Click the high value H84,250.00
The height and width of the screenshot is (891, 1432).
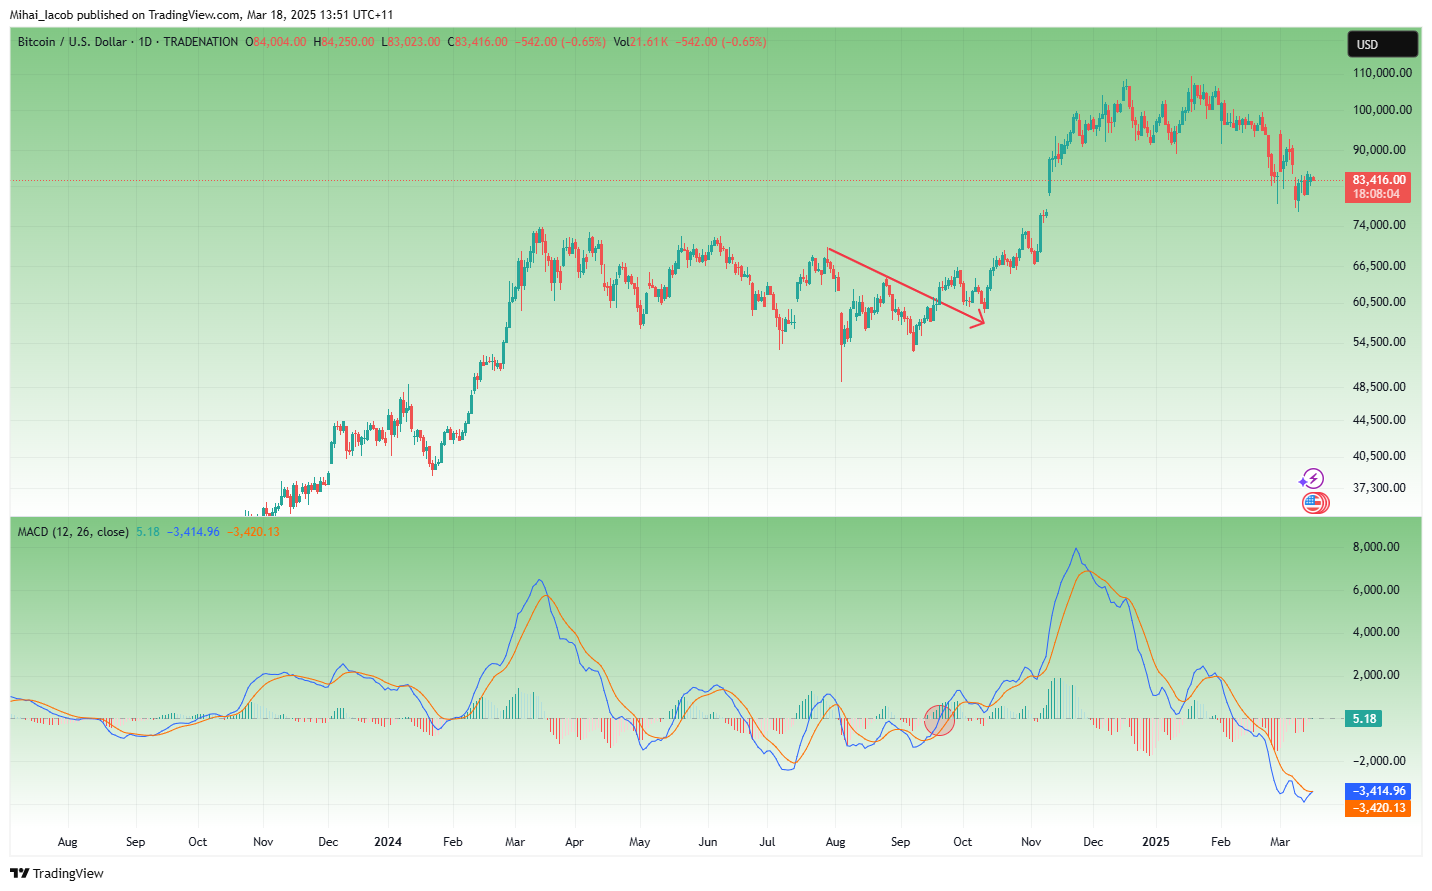[x=344, y=42]
